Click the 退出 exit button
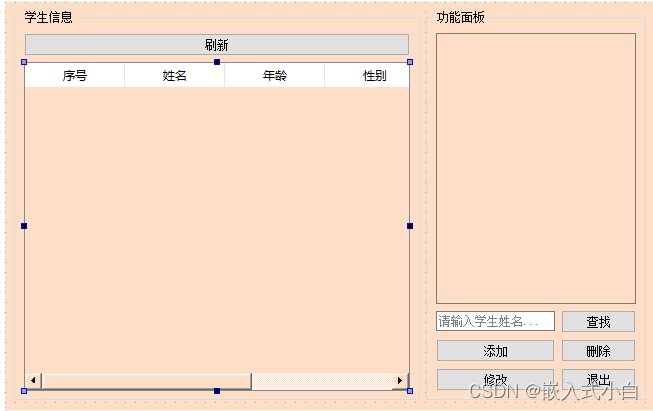 coord(598,379)
